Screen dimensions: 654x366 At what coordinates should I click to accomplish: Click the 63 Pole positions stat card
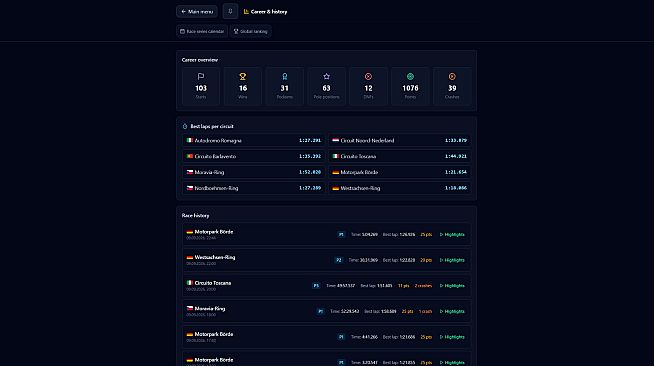point(327,86)
